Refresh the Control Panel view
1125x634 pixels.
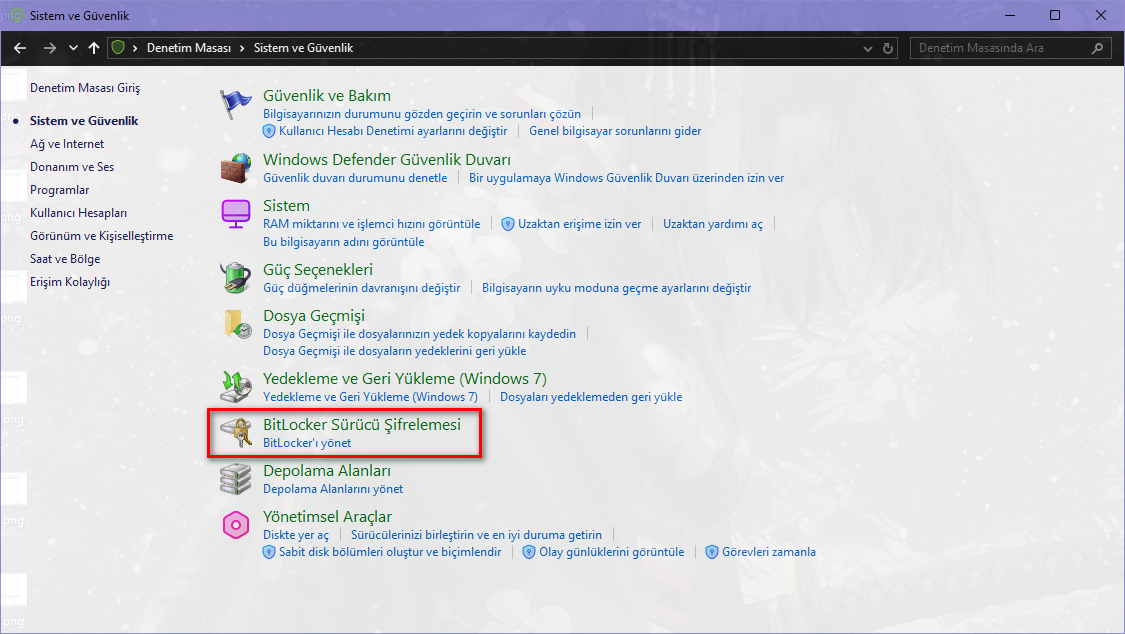(x=888, y=48)
